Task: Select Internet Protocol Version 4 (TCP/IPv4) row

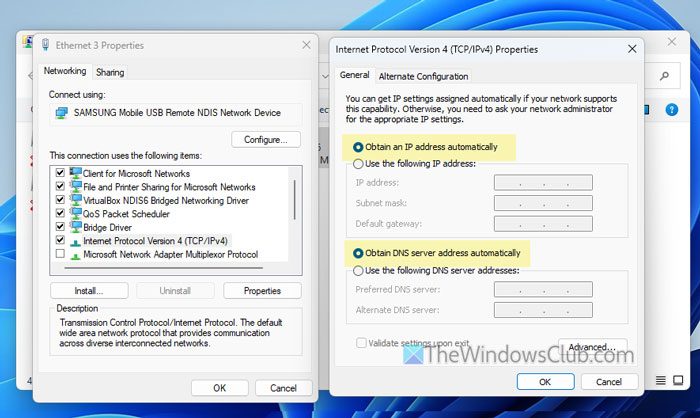Action: point(155,241)
